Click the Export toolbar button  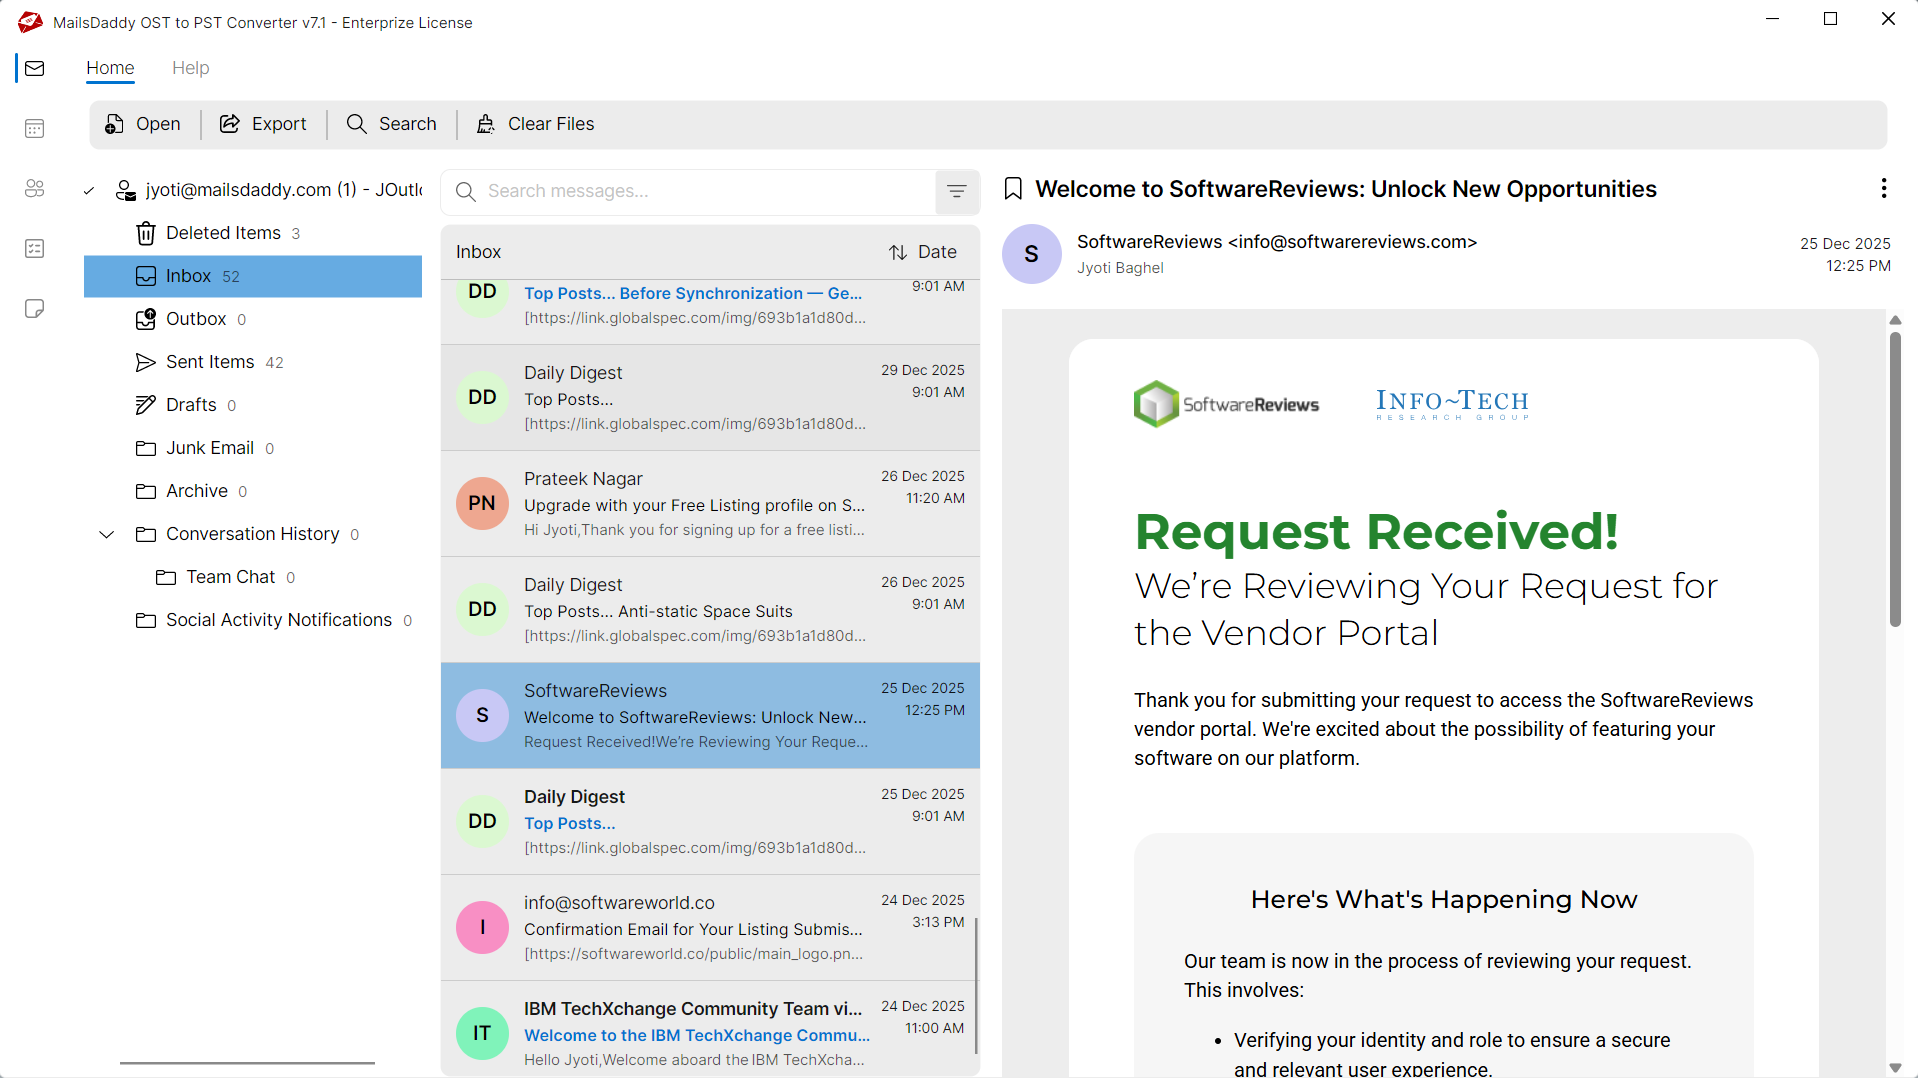tap(264, 124)
